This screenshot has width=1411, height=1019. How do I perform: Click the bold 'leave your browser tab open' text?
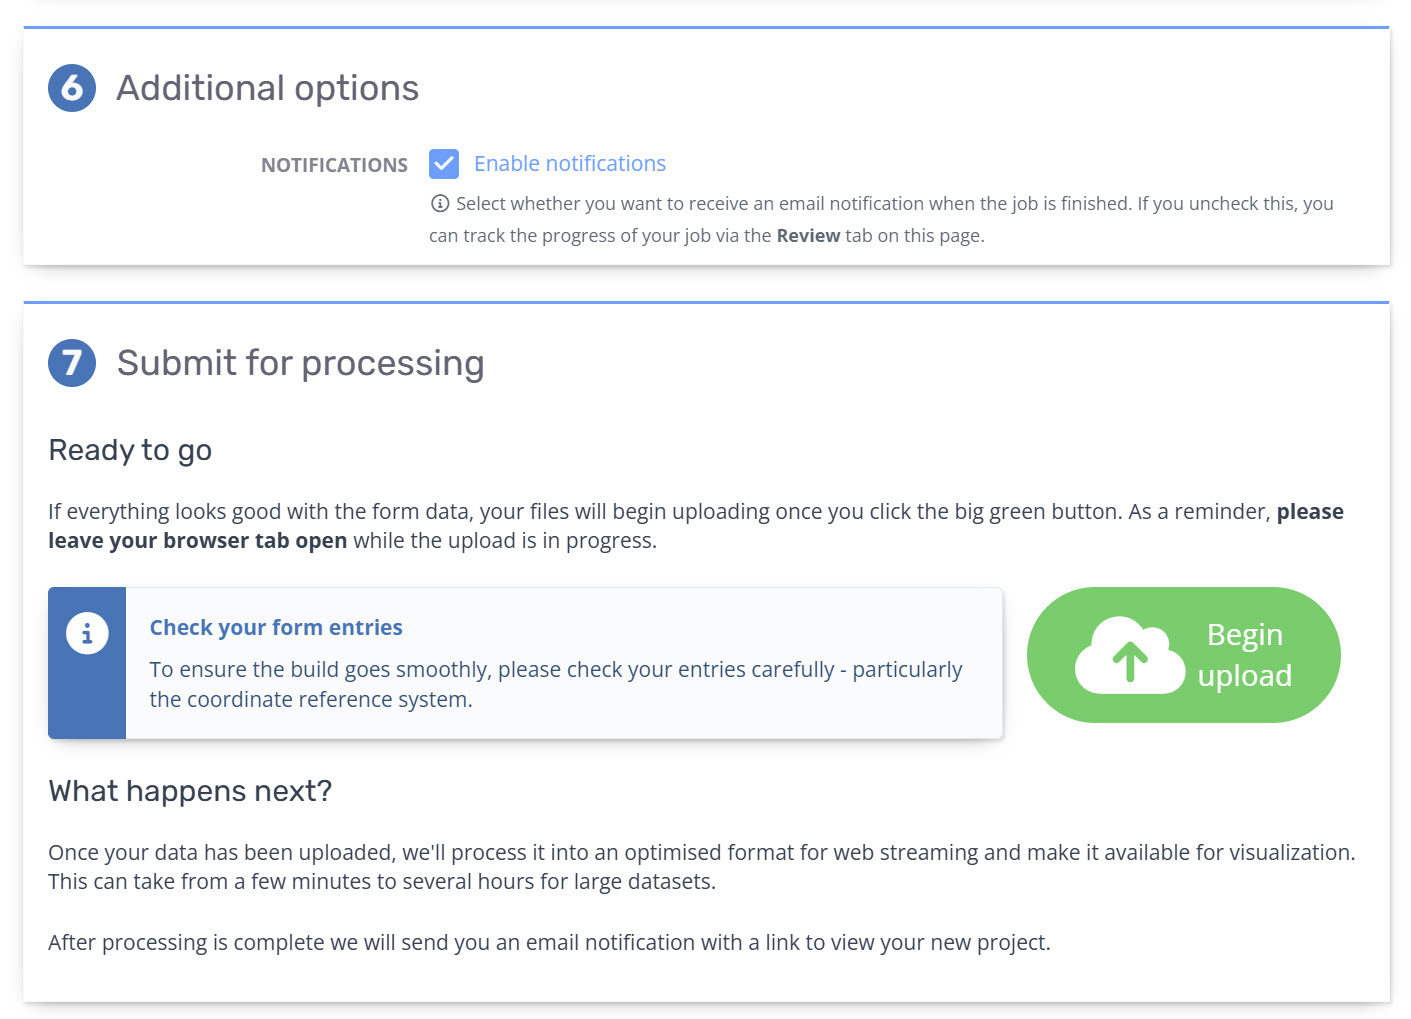click(x=198, y=541)
